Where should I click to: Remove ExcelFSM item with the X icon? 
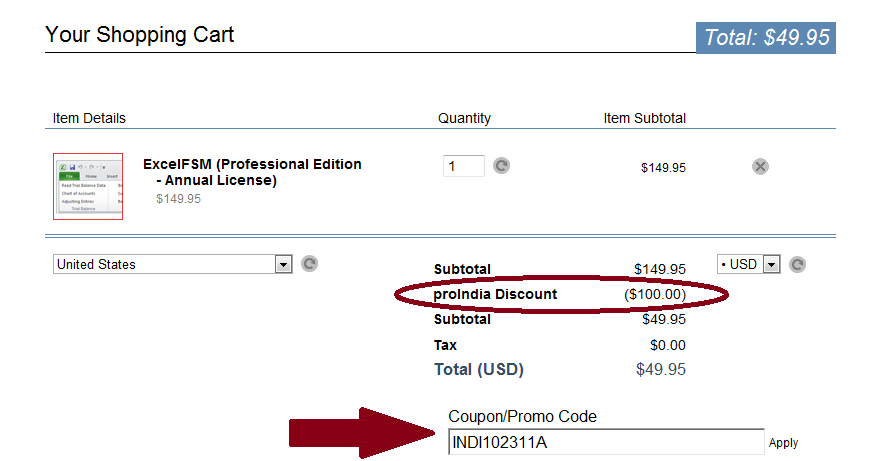(760, 166)
